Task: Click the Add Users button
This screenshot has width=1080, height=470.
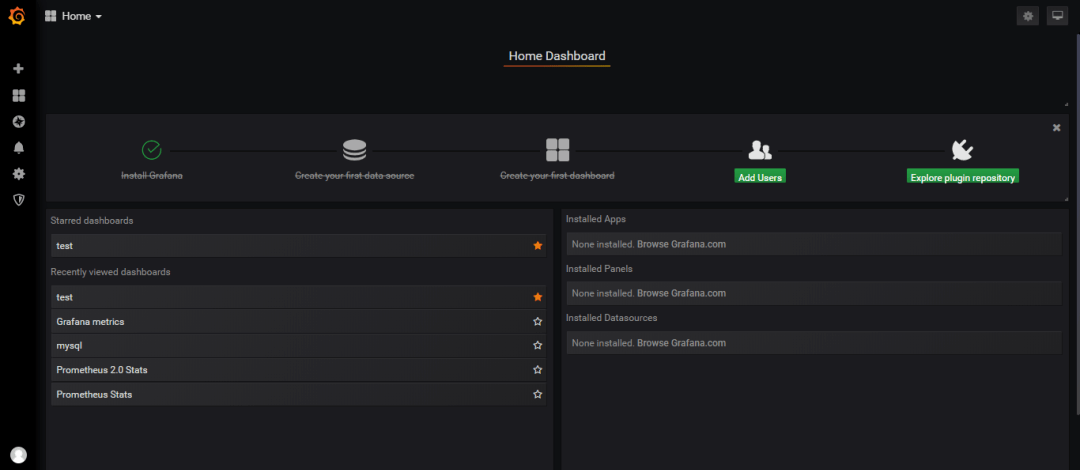Action: [x=760, y=177]
